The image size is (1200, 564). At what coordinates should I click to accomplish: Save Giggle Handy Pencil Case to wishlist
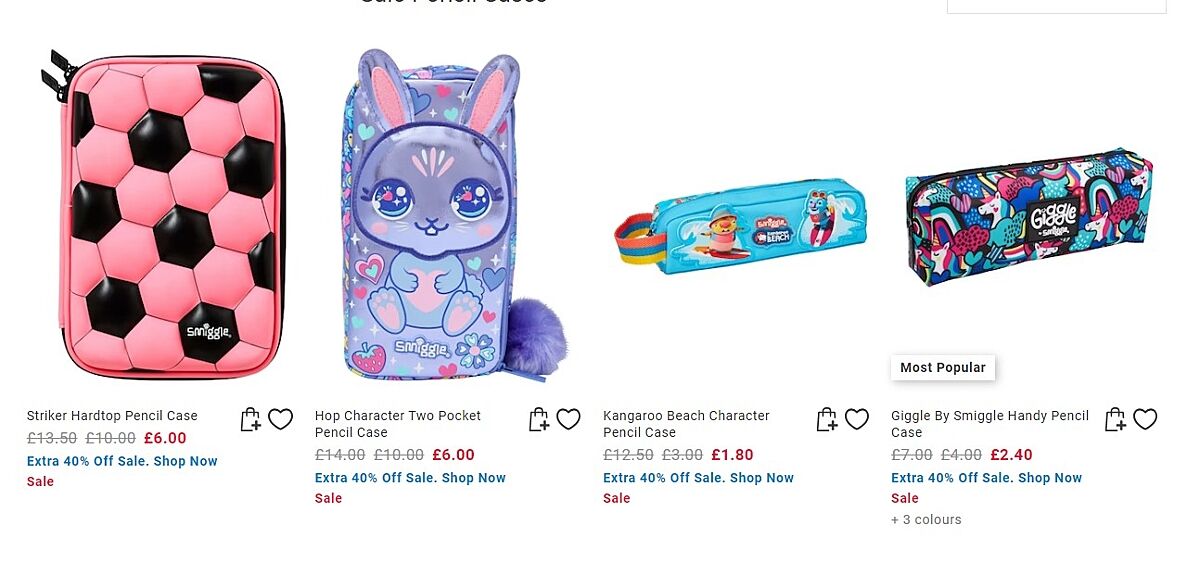coord(1145,420)
